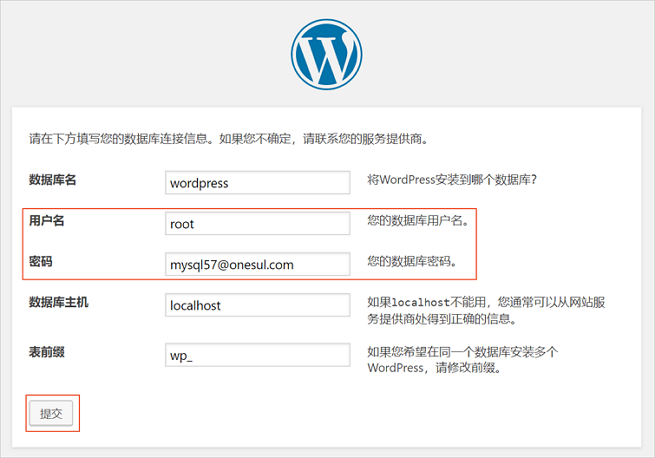Click the 密码 label
This screenshot has height=458, width=655.
[x=41, y=262]
